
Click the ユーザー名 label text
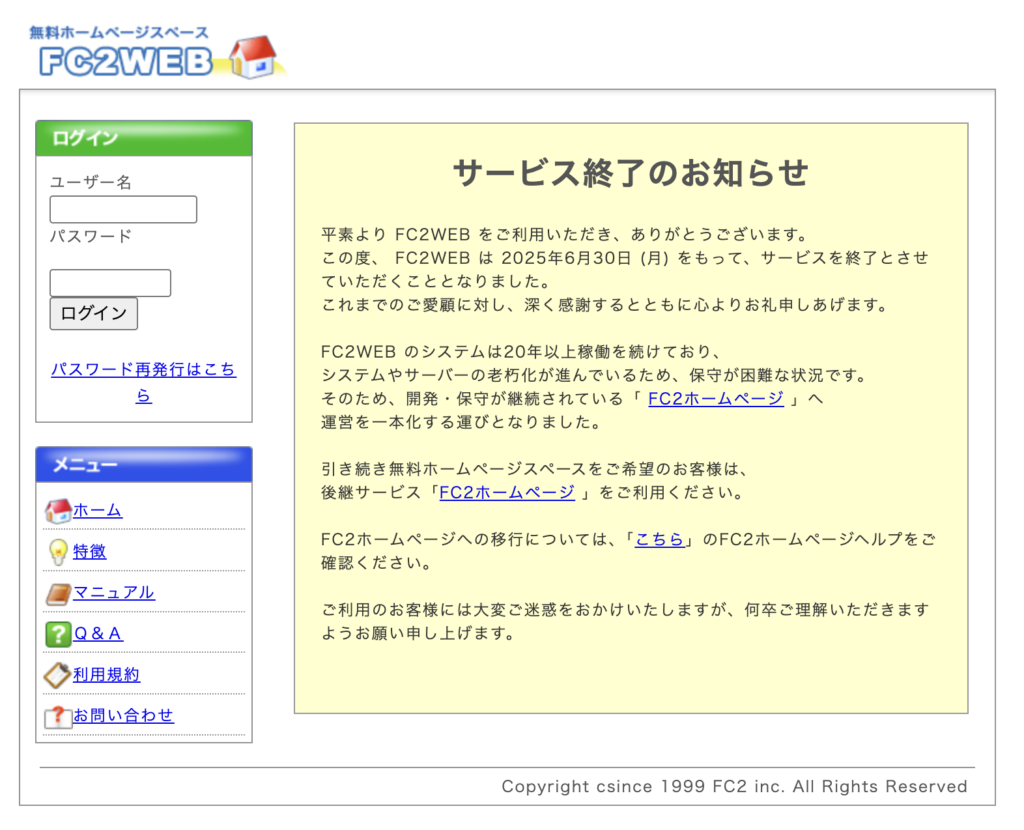coord(91,182)
